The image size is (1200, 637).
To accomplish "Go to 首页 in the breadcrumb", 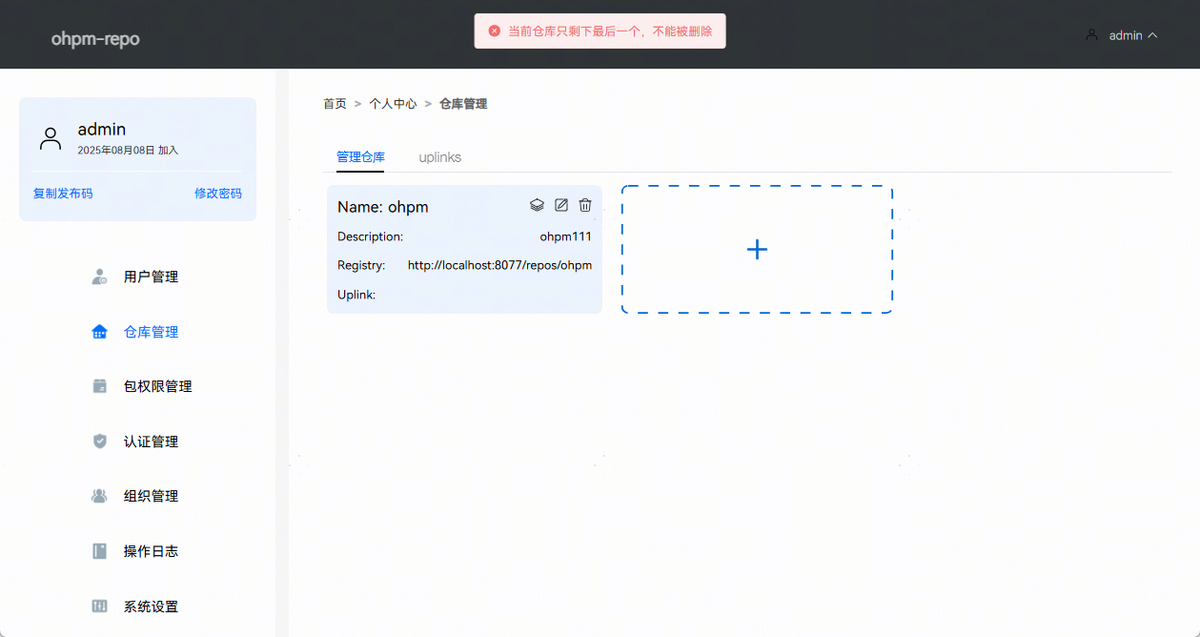I will (335, 104).
